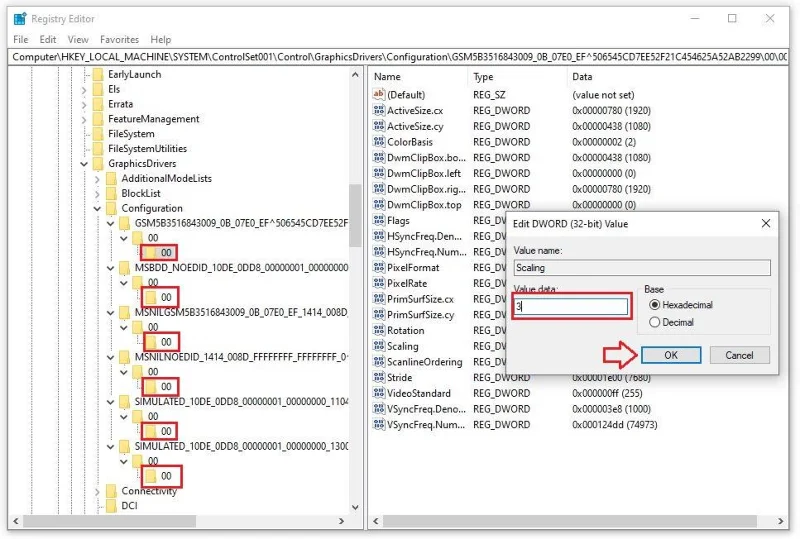
Task: Confirm the DWORD edit with OK
Action: coord(671,355)
